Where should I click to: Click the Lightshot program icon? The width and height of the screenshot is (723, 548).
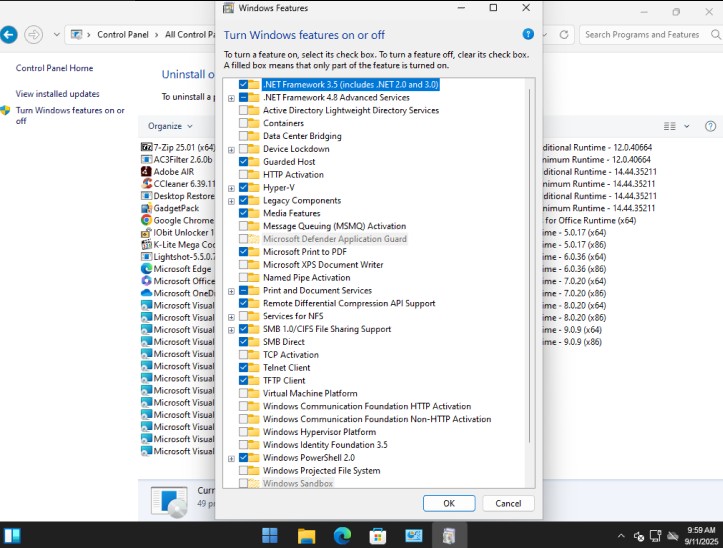coord(146,256)
